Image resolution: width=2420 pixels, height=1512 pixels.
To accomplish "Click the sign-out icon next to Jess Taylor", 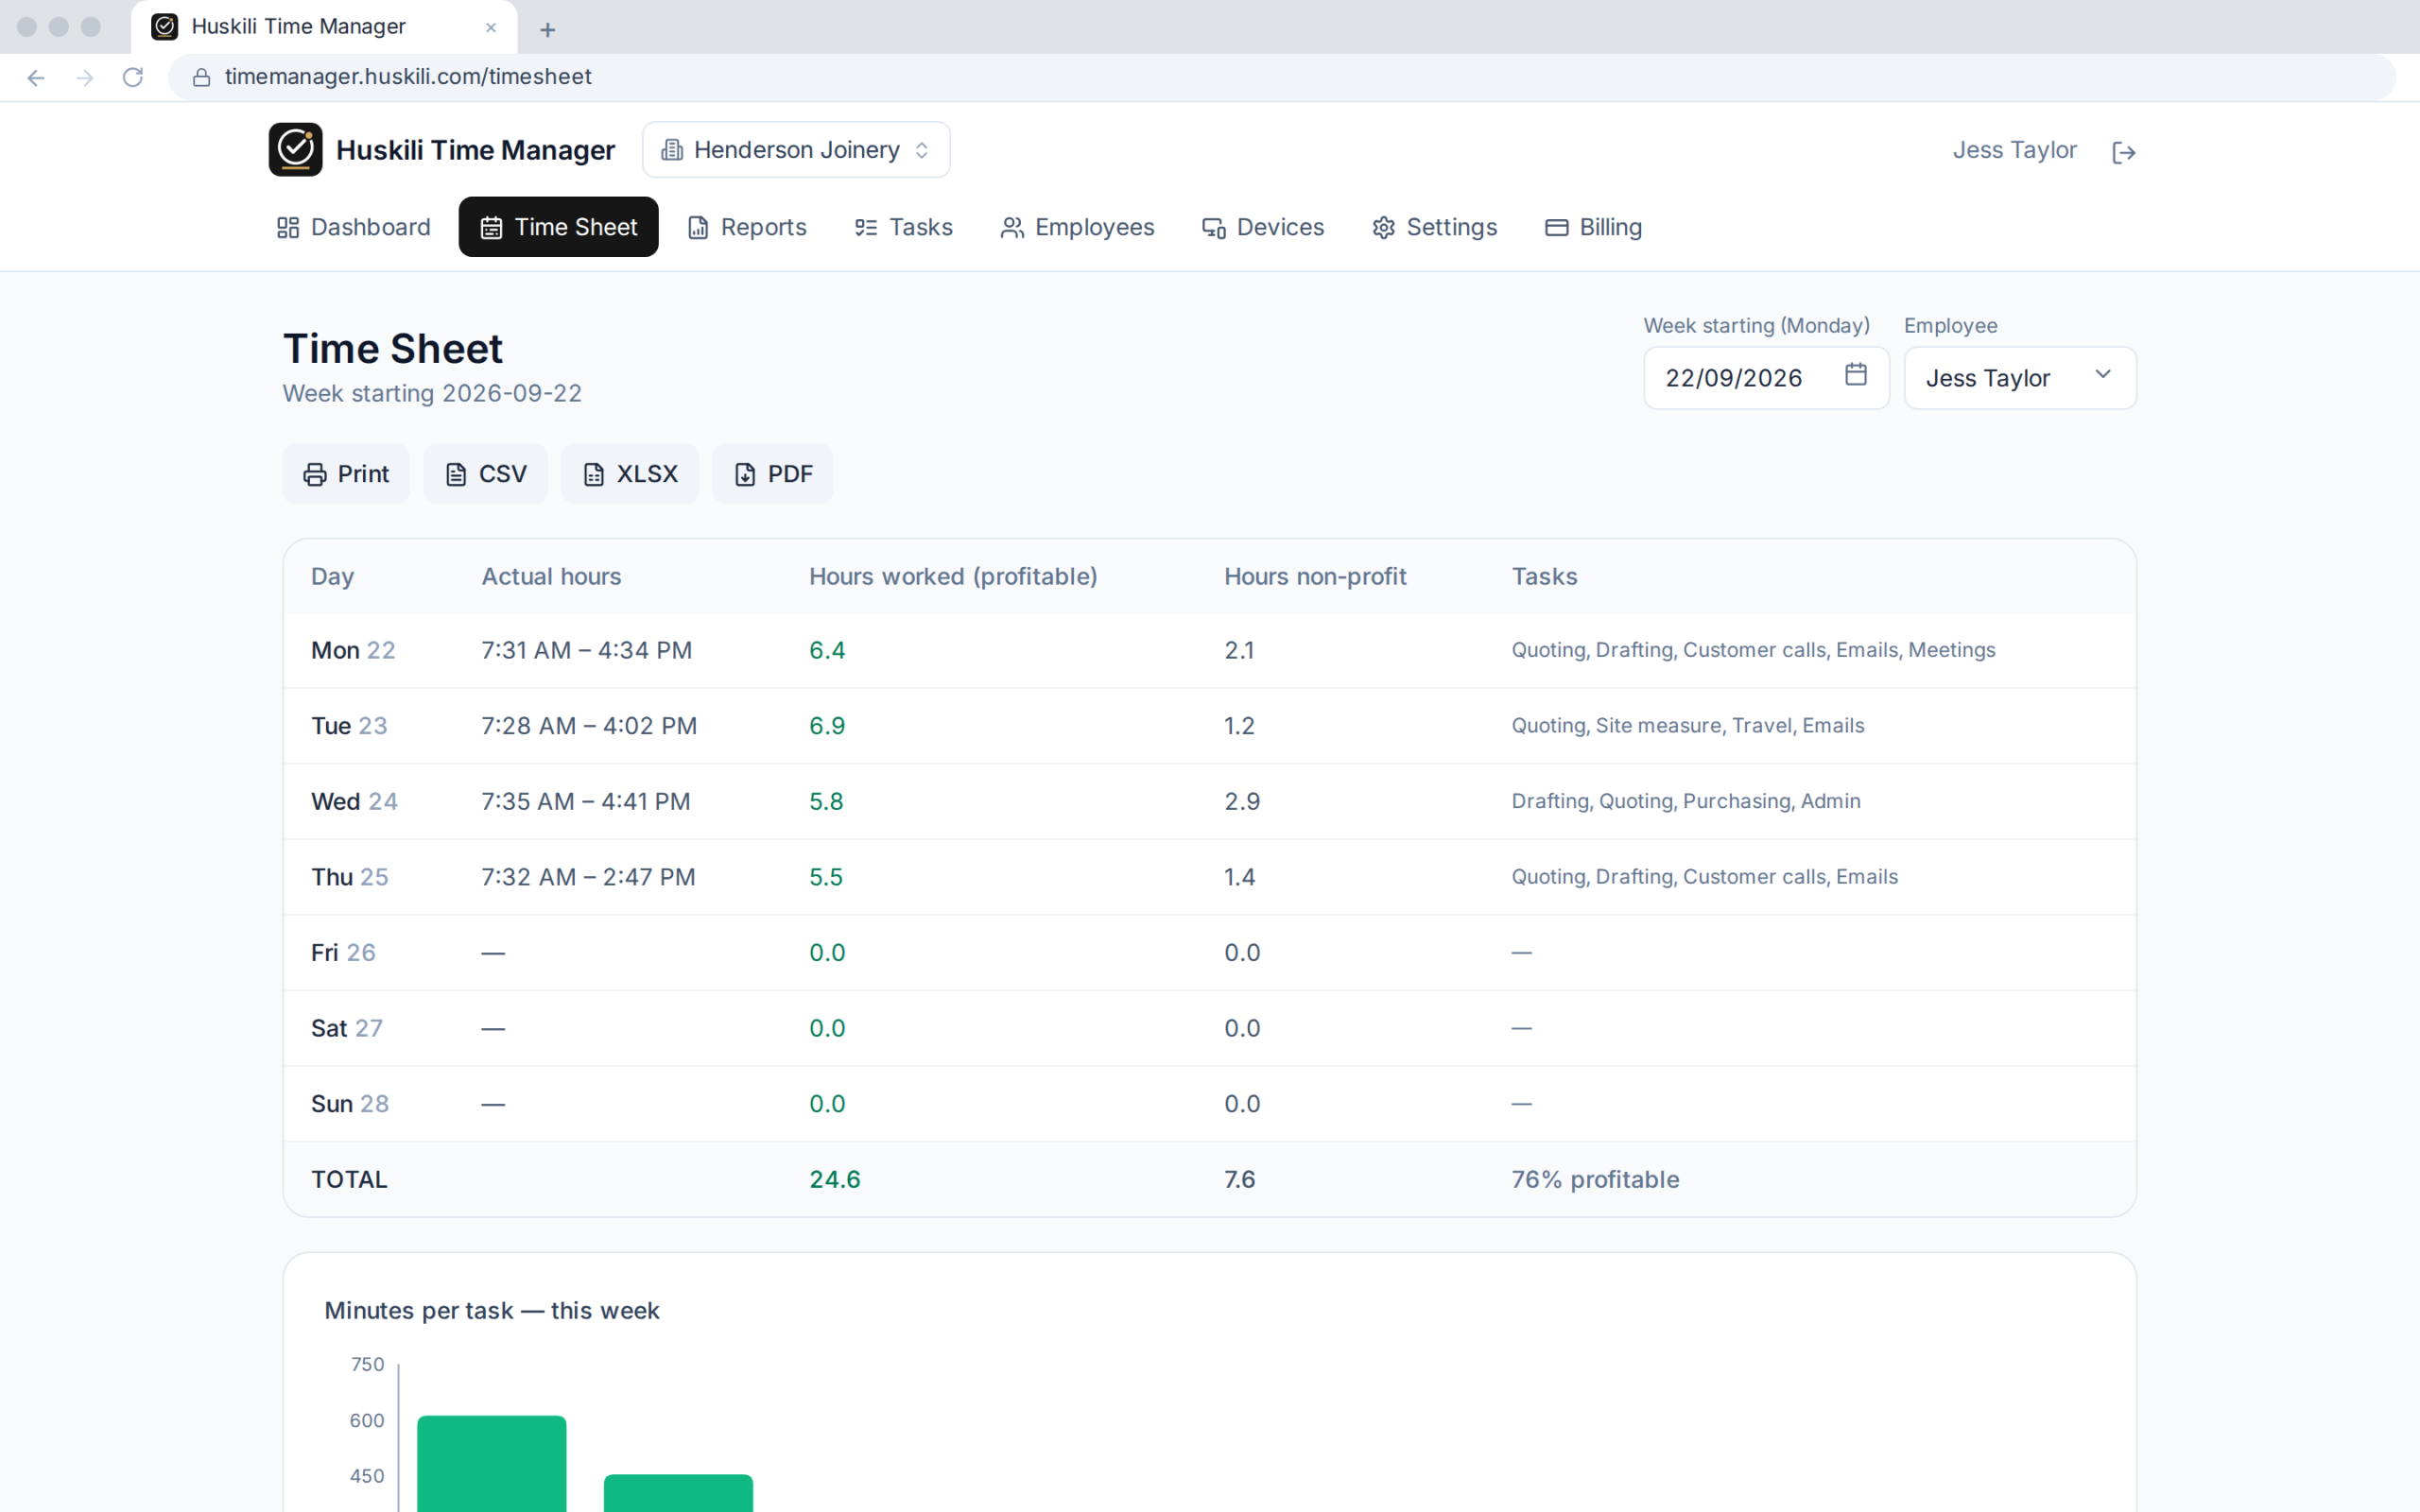I will [x=2123, y=152].
